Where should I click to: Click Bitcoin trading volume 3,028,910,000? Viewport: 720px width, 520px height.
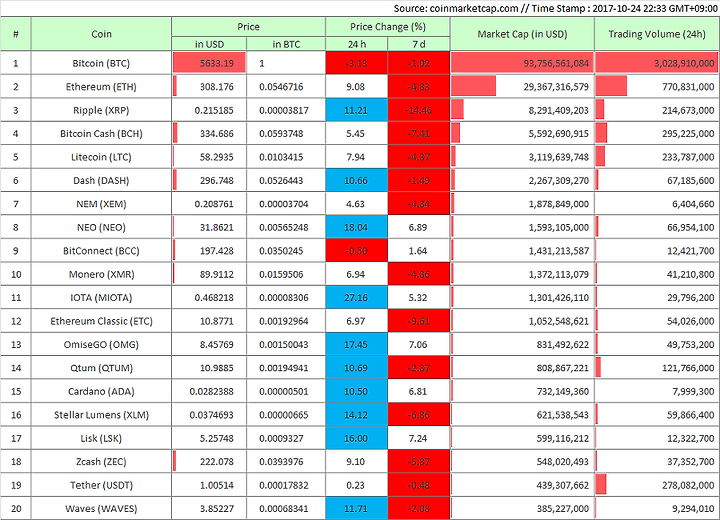pos(657,63)
